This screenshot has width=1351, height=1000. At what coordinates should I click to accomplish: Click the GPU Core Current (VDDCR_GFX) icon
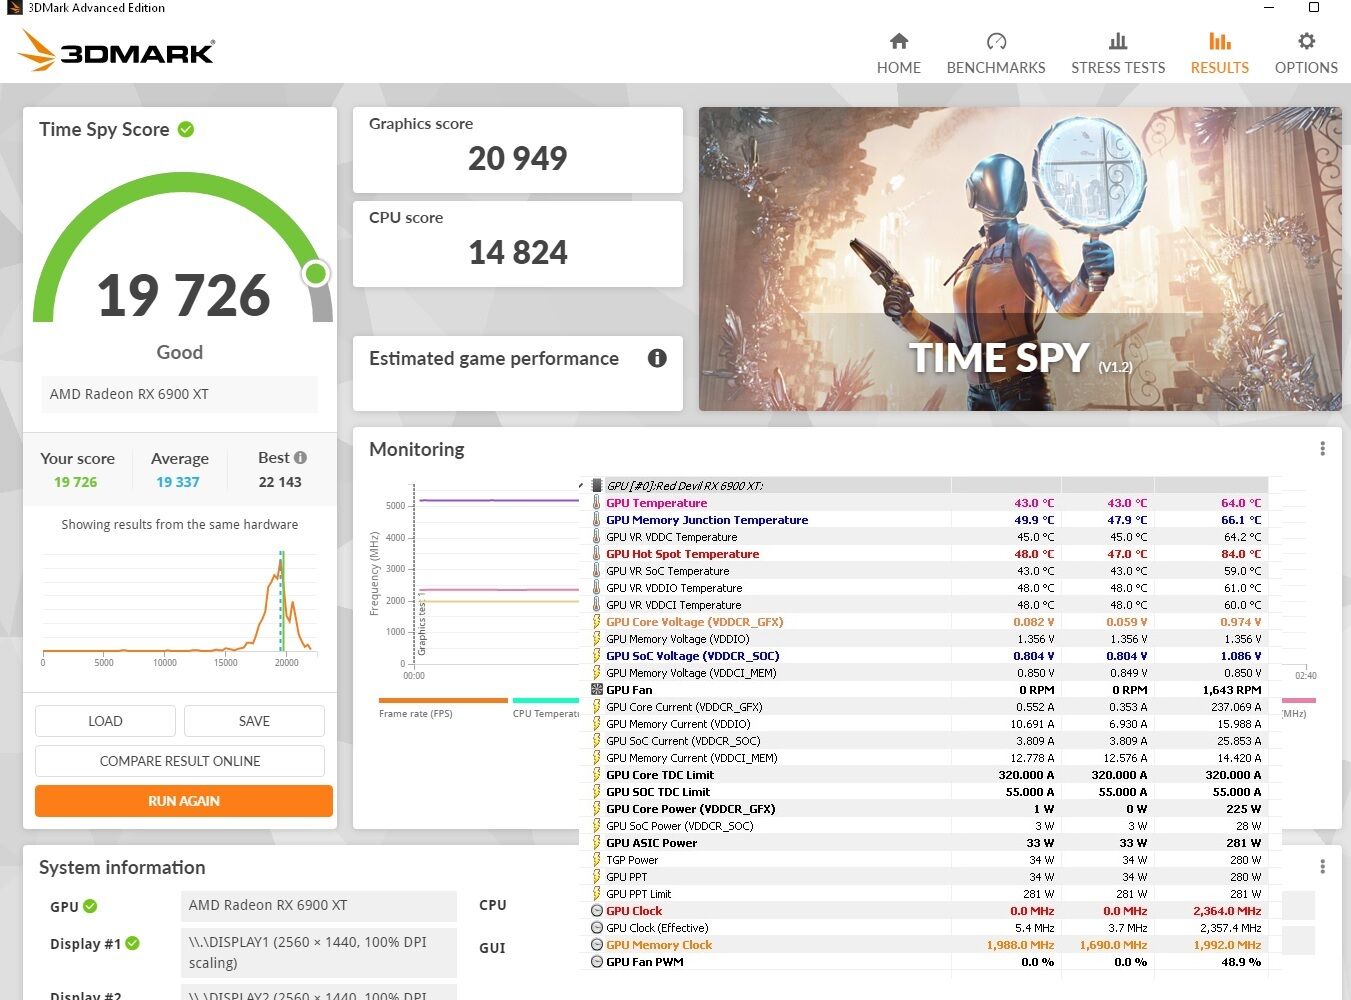597,707
